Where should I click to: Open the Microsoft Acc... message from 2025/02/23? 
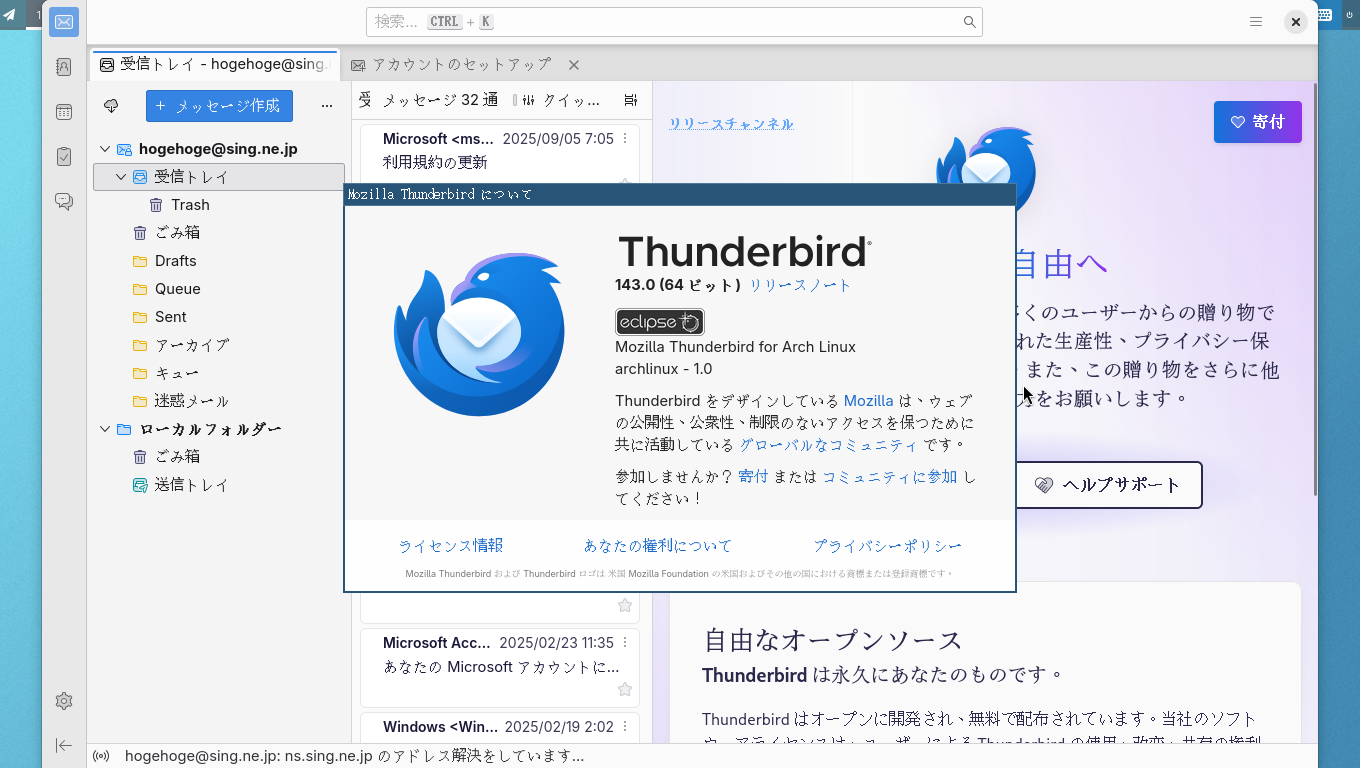[500, 667]
